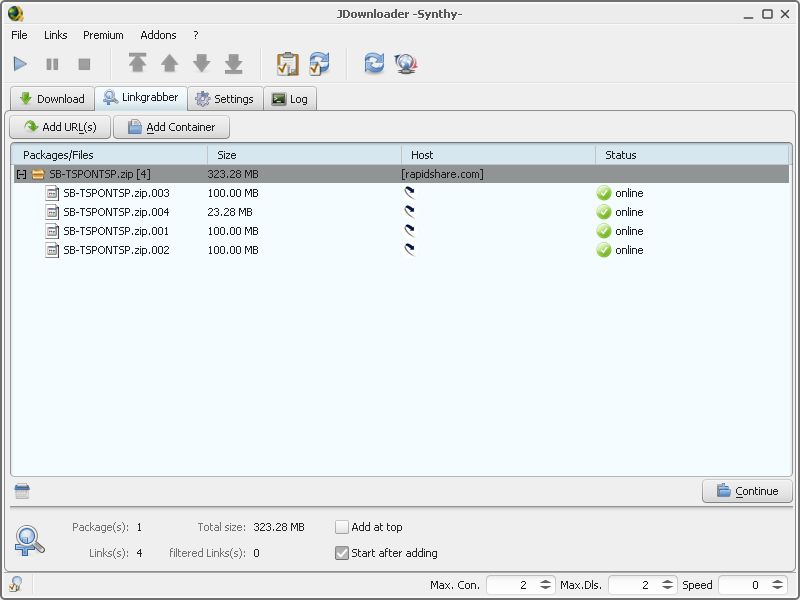Switch to the Download tab

(52, 98)
